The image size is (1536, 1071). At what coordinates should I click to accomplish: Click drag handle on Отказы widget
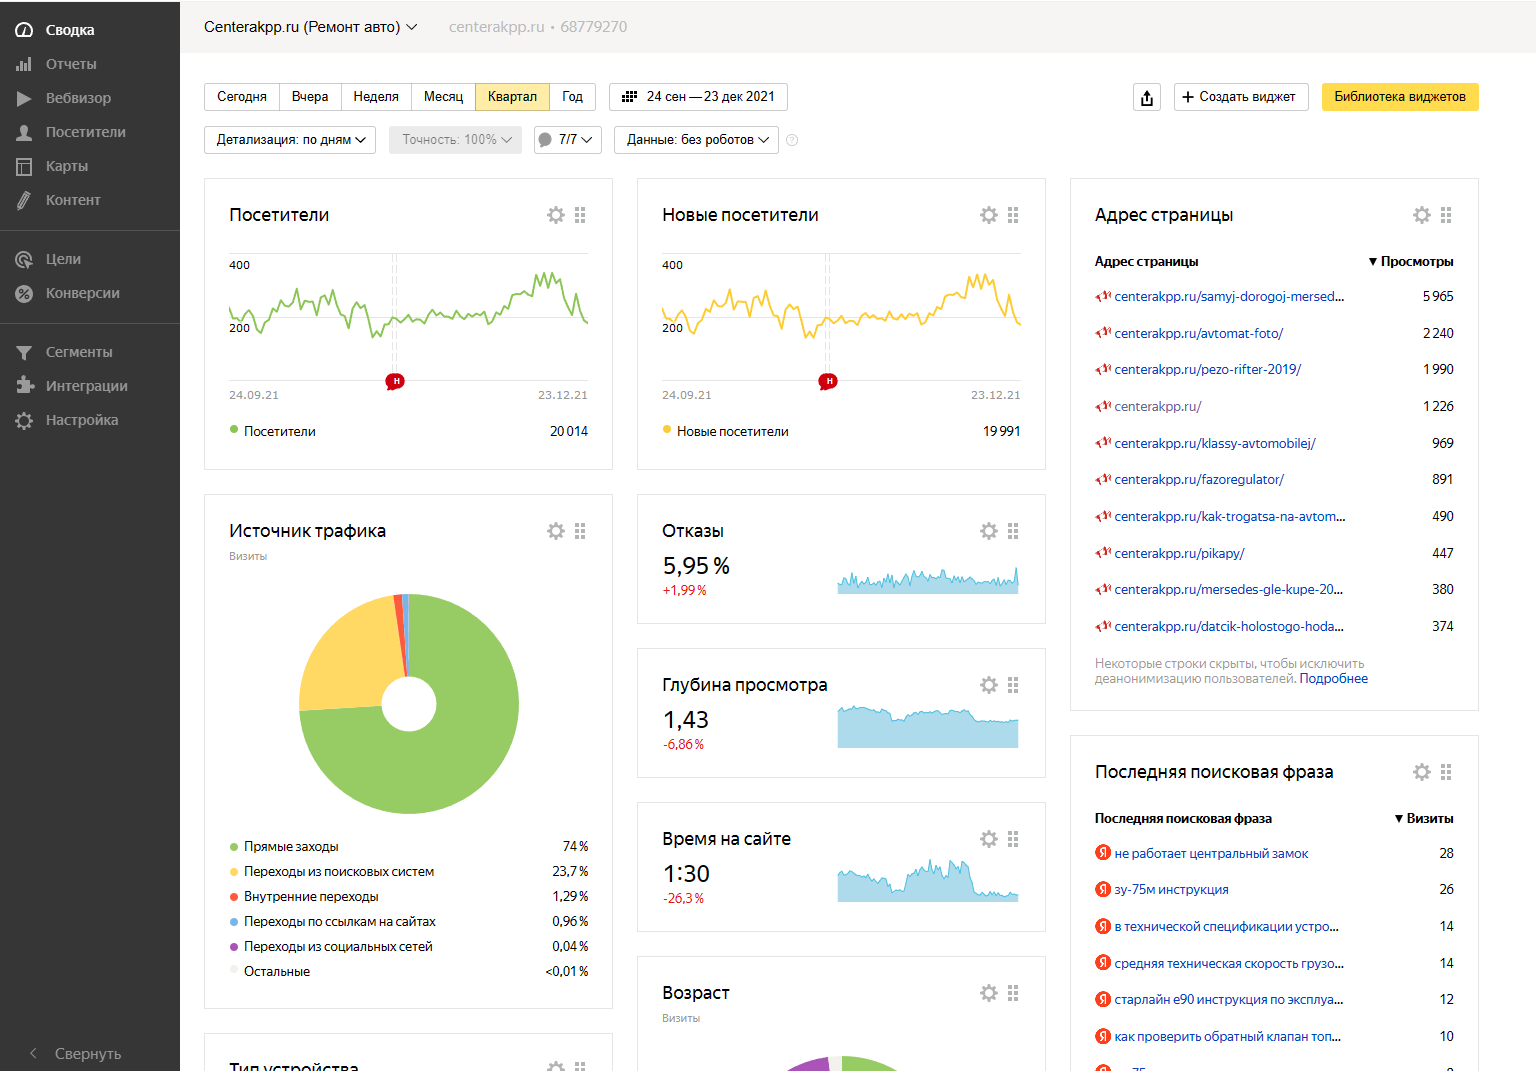click(x=1013, y=531)
